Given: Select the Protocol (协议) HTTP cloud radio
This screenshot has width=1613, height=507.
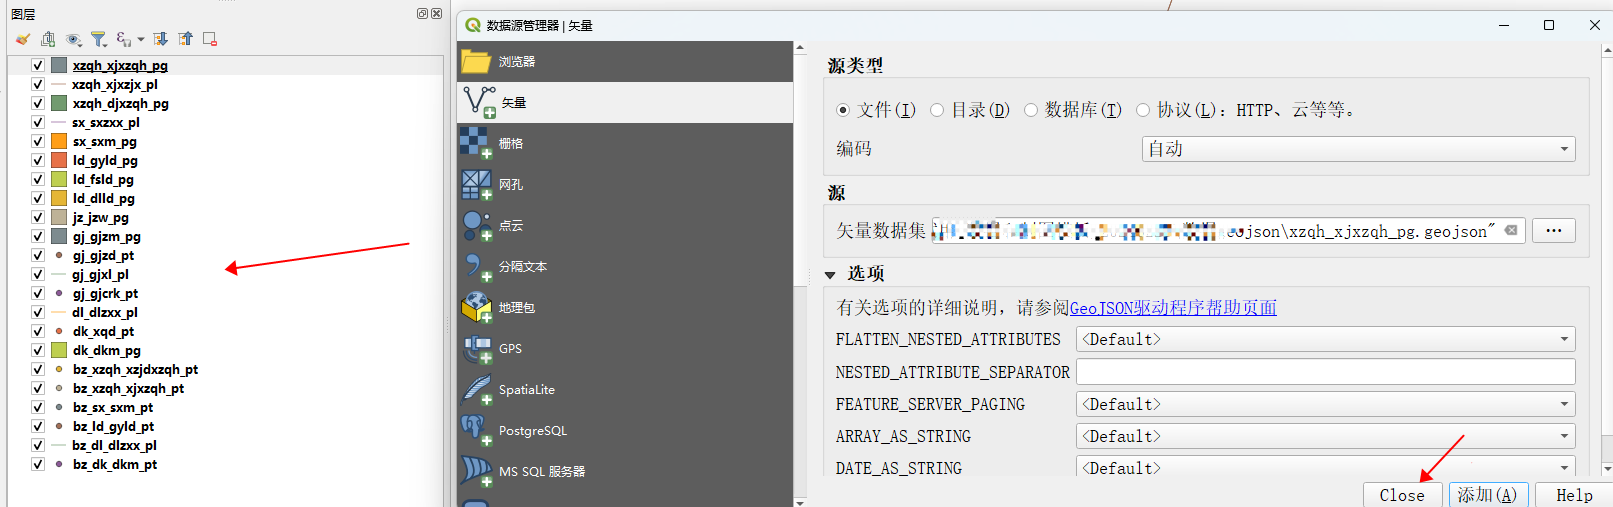Looking at the screenshot, I should point(1143,110).
